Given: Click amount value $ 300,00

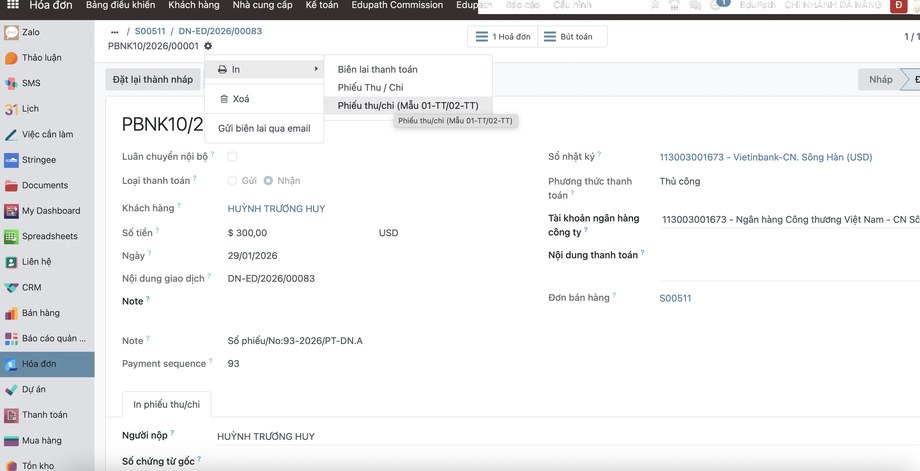Looking at the screenshot, I should click(x=247, y=233).
